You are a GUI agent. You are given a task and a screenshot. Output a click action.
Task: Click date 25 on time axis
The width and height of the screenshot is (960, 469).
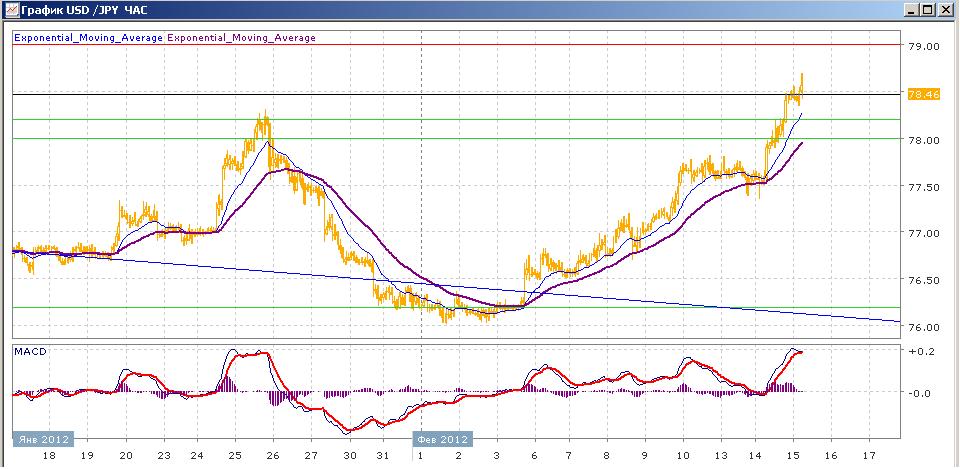(x=236, y=456)
